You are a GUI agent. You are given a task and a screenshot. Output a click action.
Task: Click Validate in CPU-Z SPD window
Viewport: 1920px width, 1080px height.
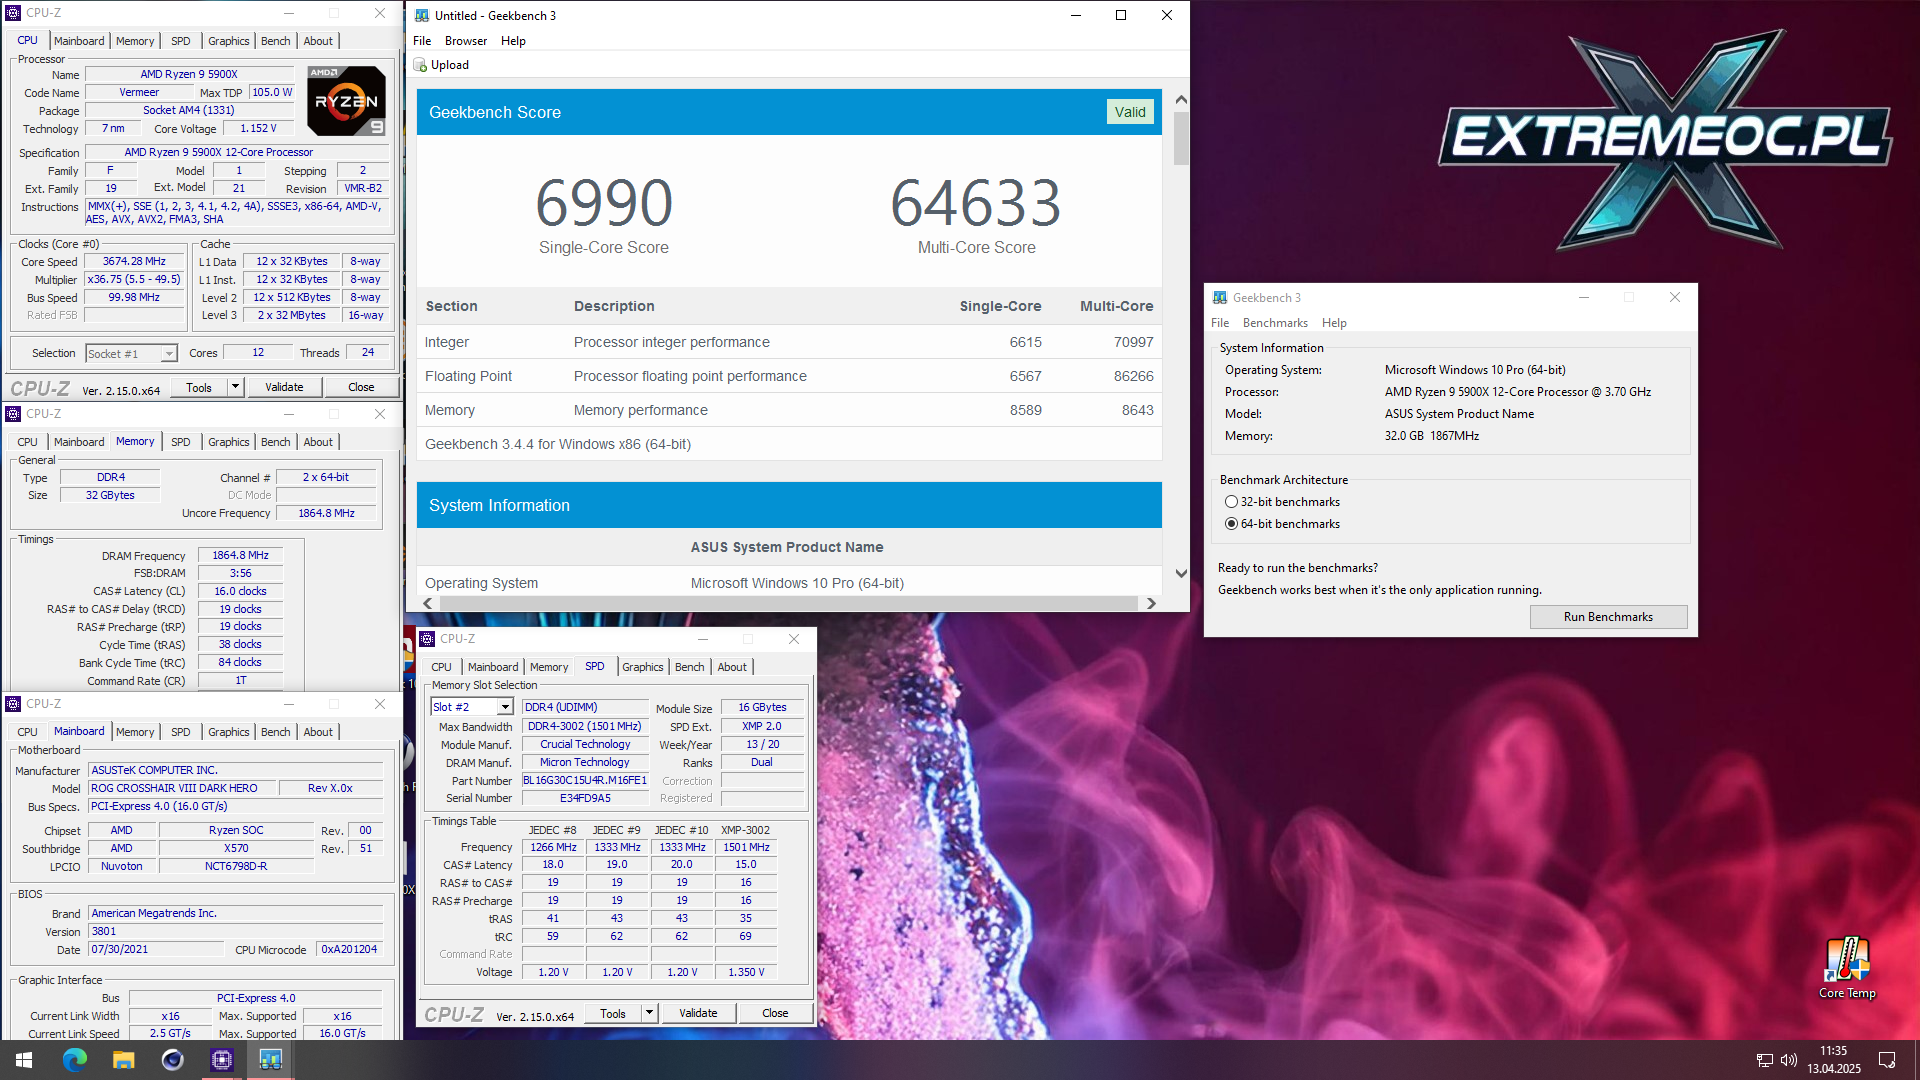pyautogui.click(x=698, y=1013)
